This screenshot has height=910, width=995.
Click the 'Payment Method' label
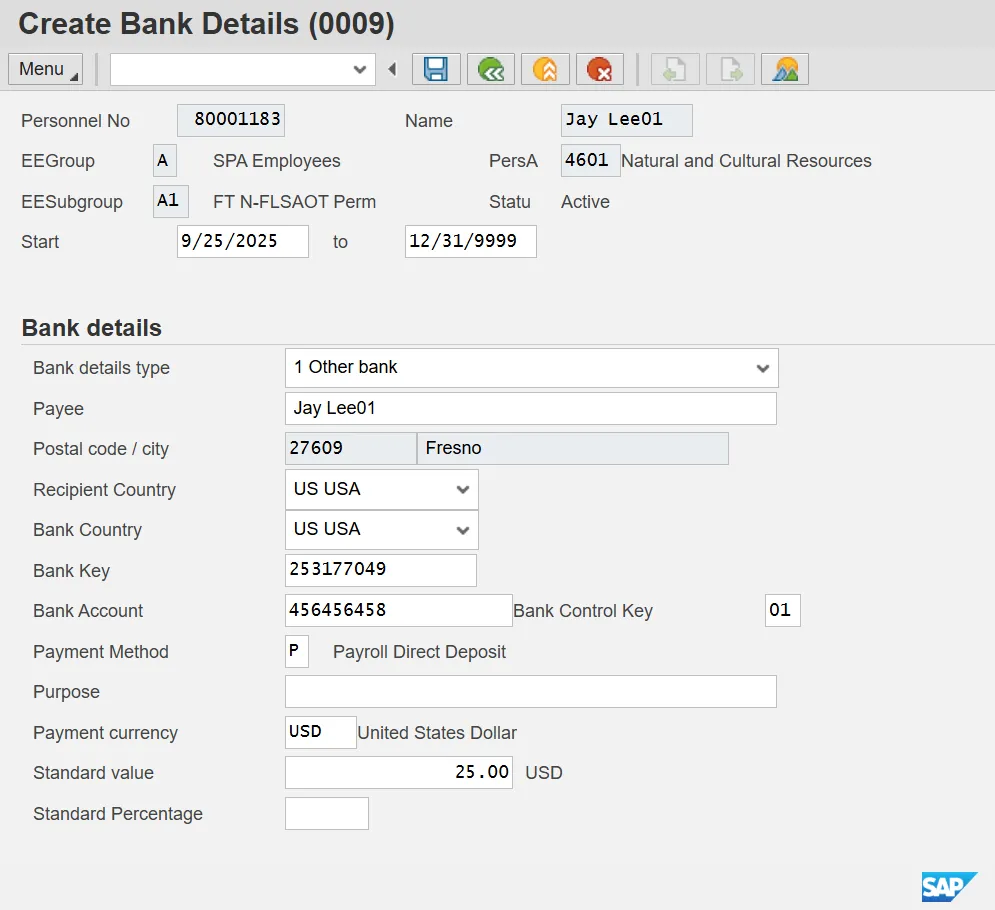[x=101, y=652]
